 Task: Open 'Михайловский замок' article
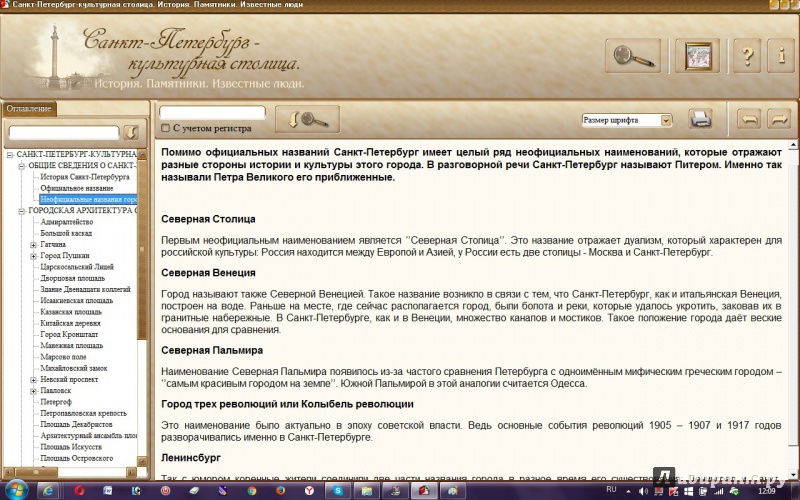tap(74, 368)
